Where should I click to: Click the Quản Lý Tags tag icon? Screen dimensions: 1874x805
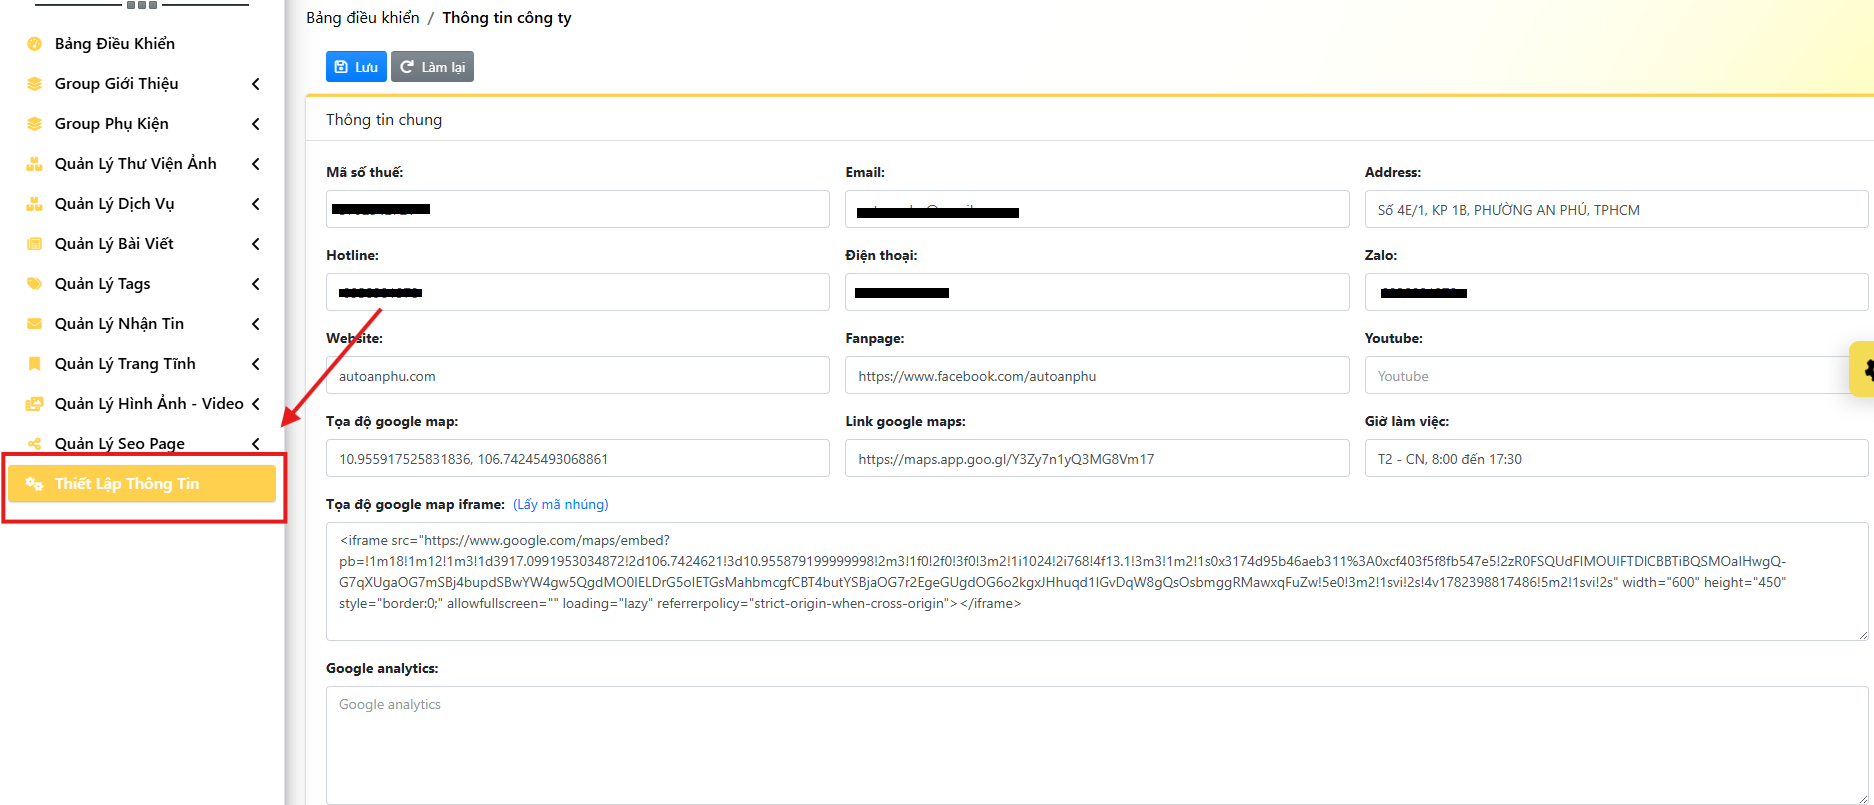(x=34, y=284)
